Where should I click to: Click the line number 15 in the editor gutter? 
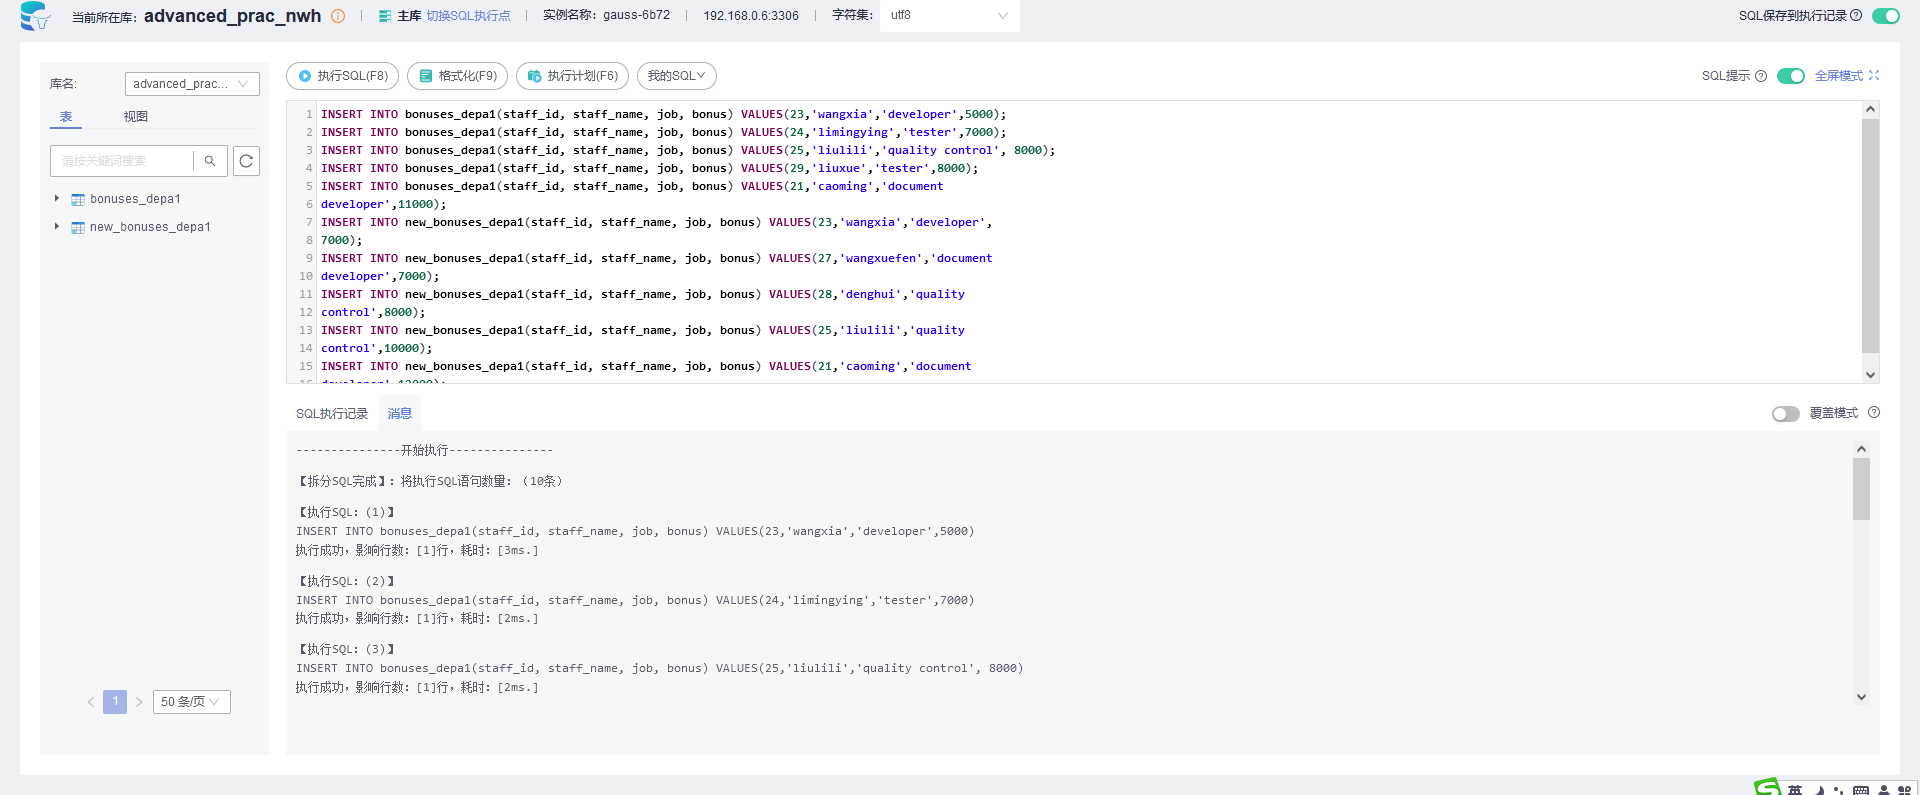coord(305,366)
